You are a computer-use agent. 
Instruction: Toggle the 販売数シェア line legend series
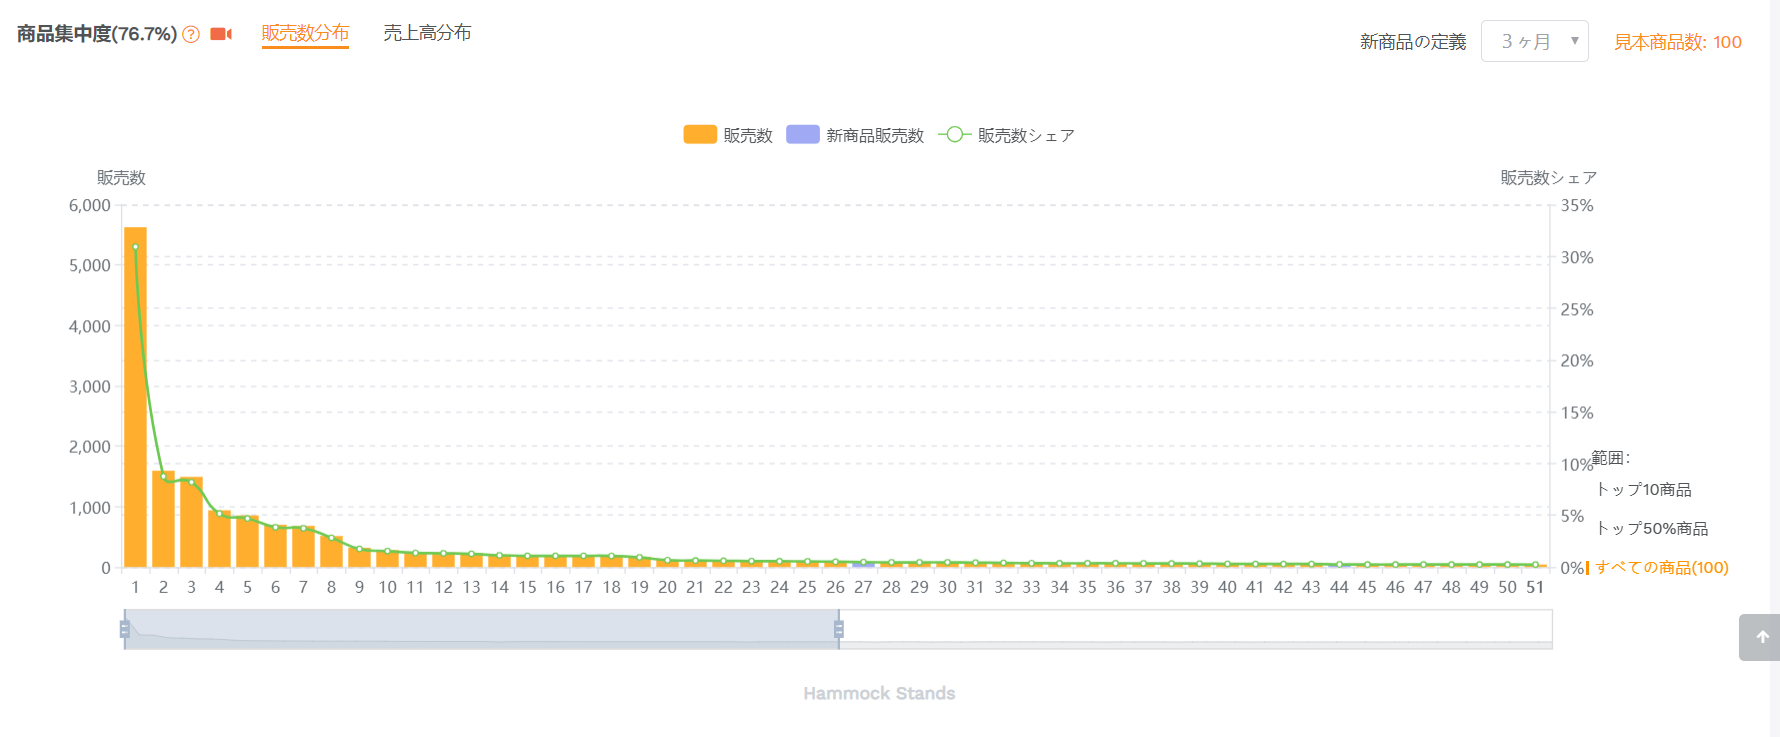pos(1007,135)
